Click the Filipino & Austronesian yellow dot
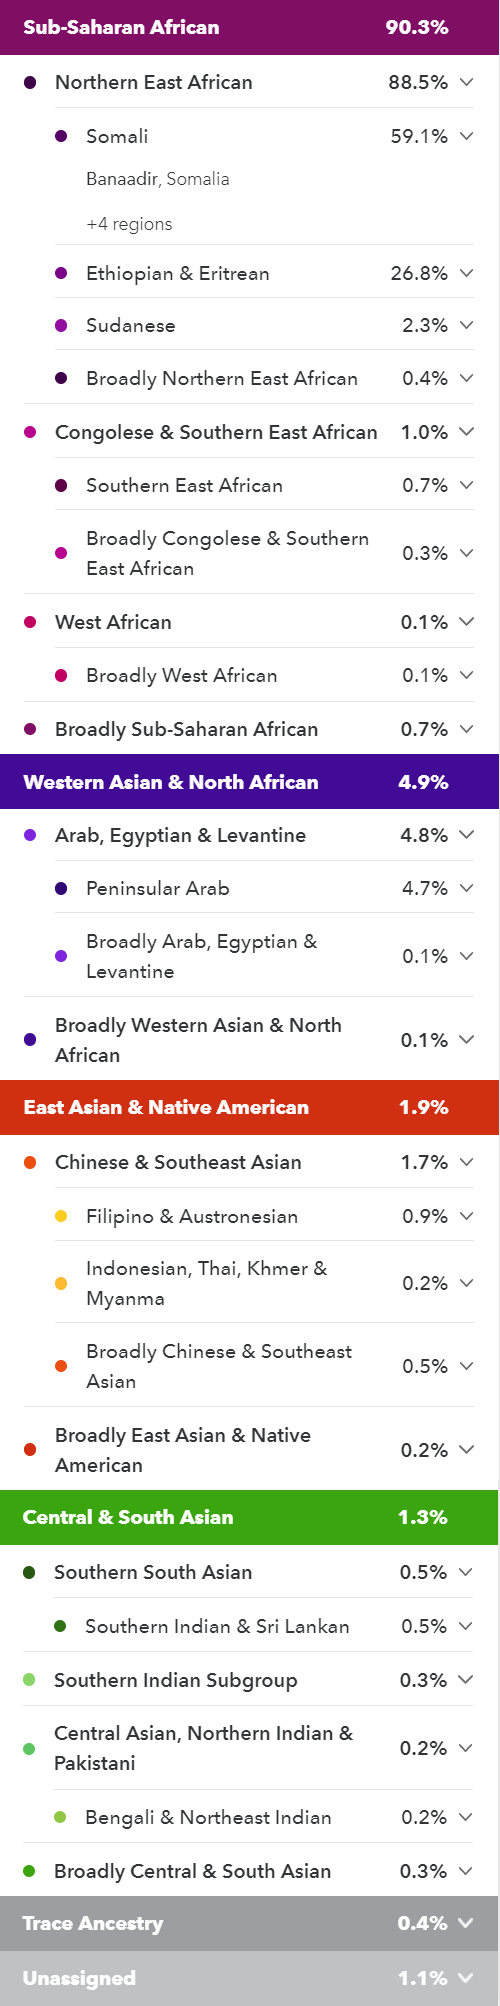The width and height of the screenshot is (500, 2006). tap(61, 1216)
